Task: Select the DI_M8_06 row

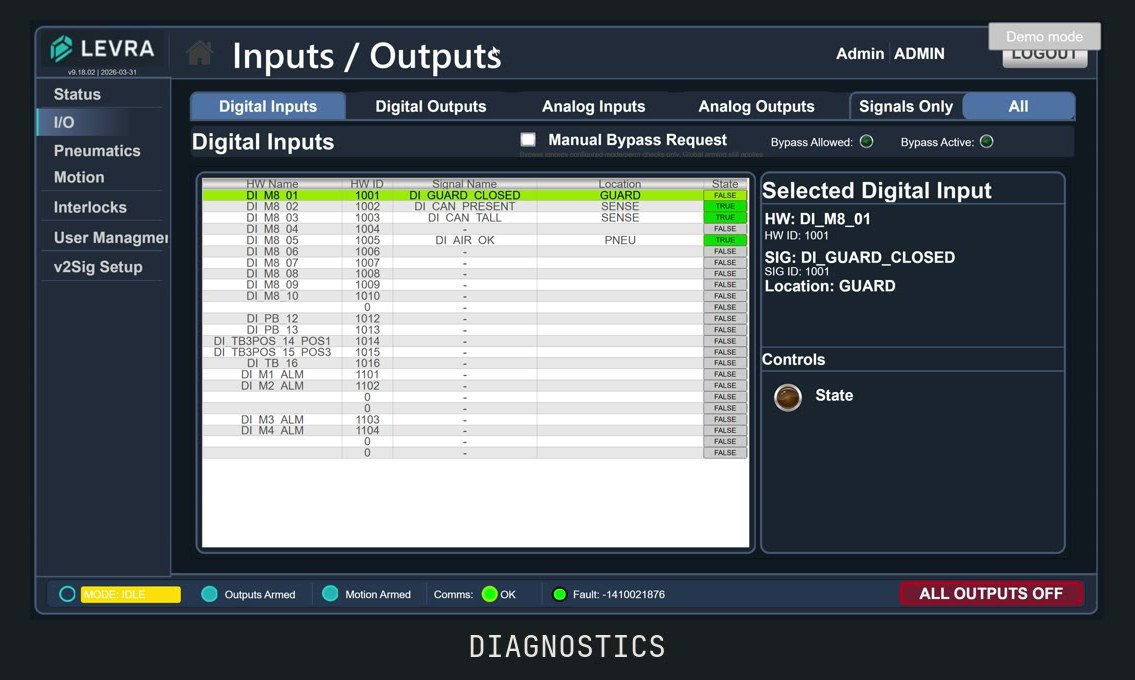Action: coord(475,251)
